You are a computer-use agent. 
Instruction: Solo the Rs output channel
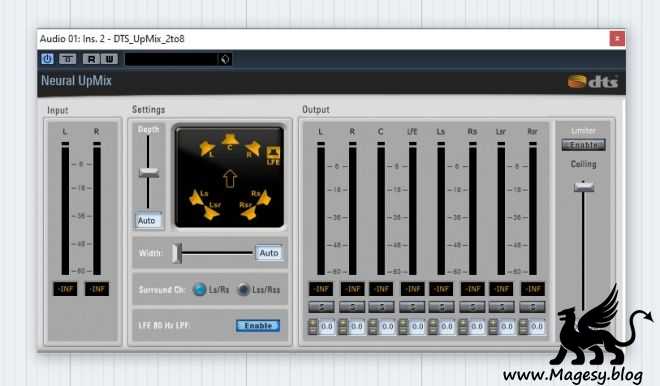pyautogui.click(x=472, y=307)
